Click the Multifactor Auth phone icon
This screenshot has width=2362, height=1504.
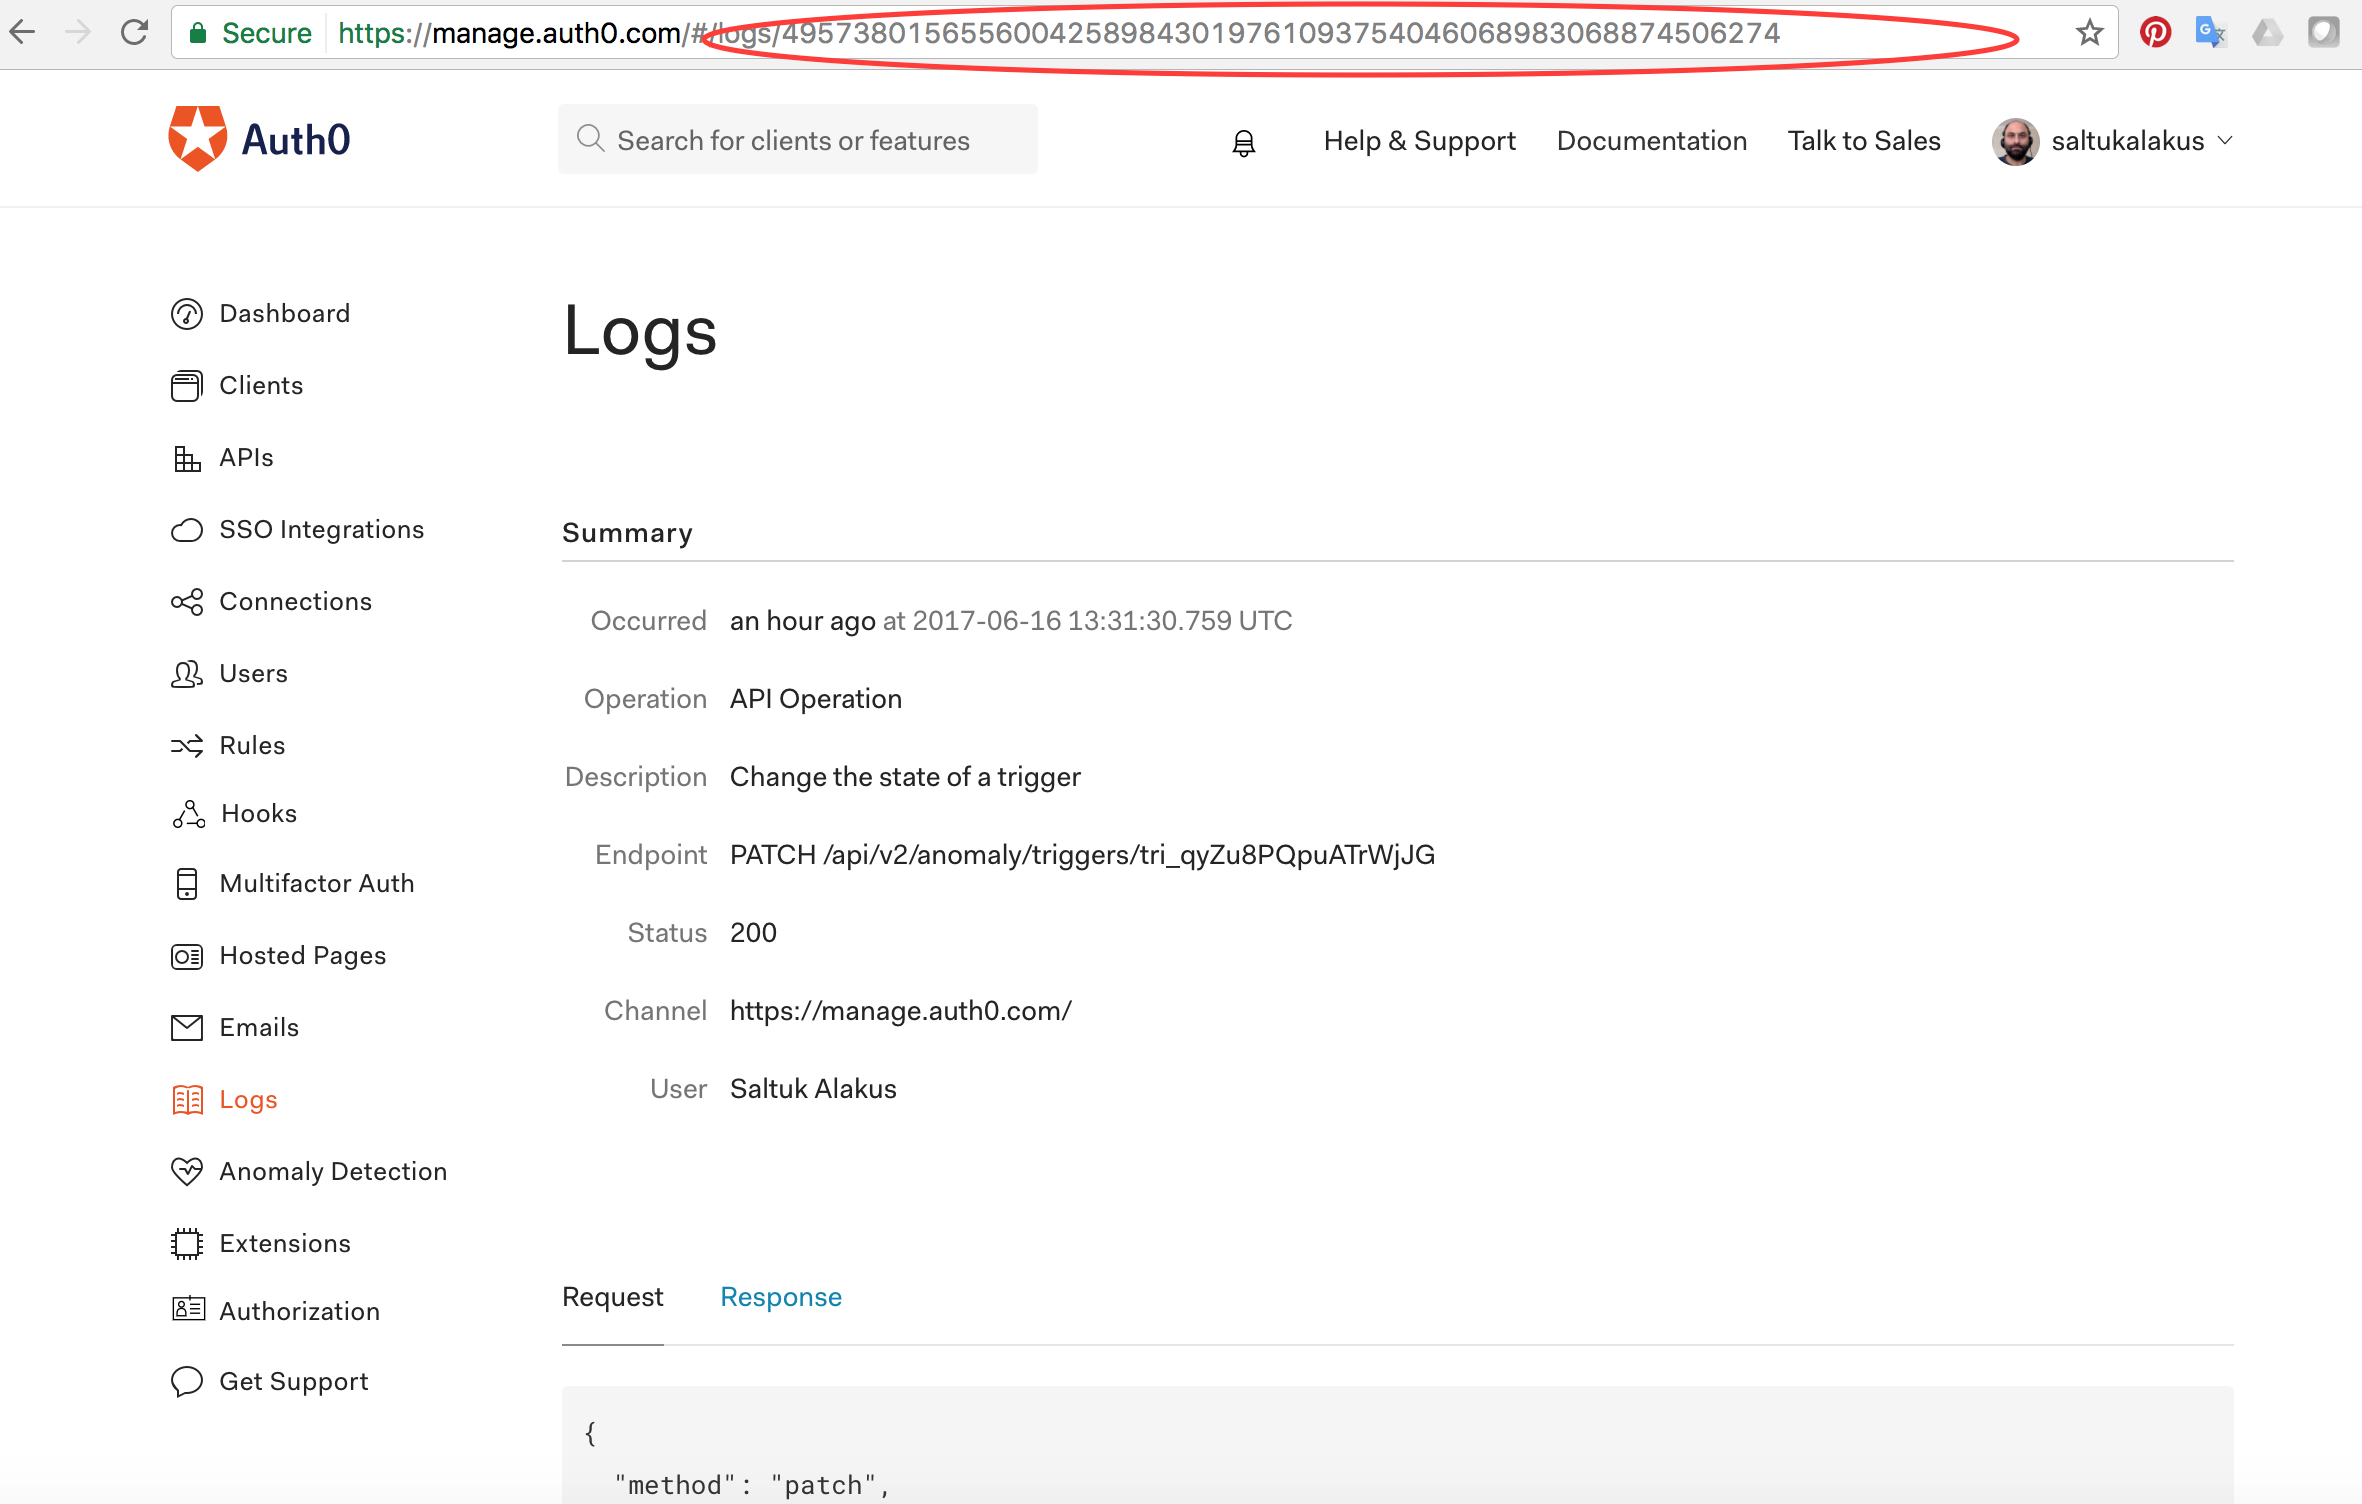click(x=186, y=884)
